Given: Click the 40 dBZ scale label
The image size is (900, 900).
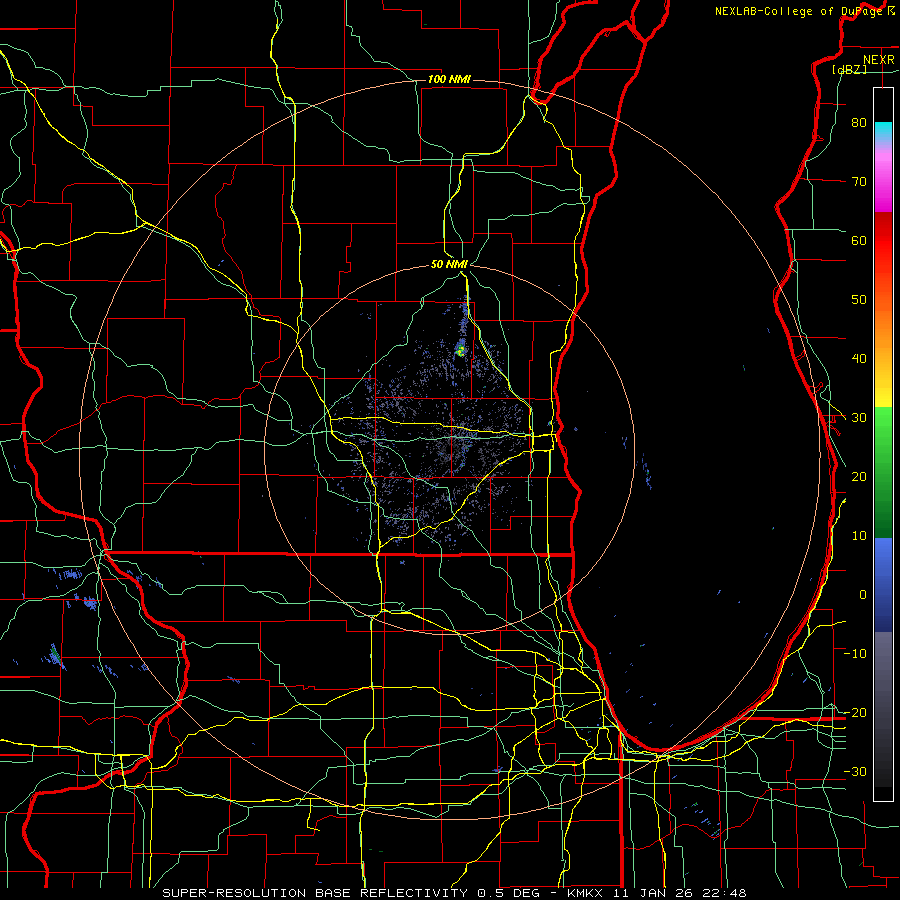Looking at the screenshot, I should coord(859,359).
